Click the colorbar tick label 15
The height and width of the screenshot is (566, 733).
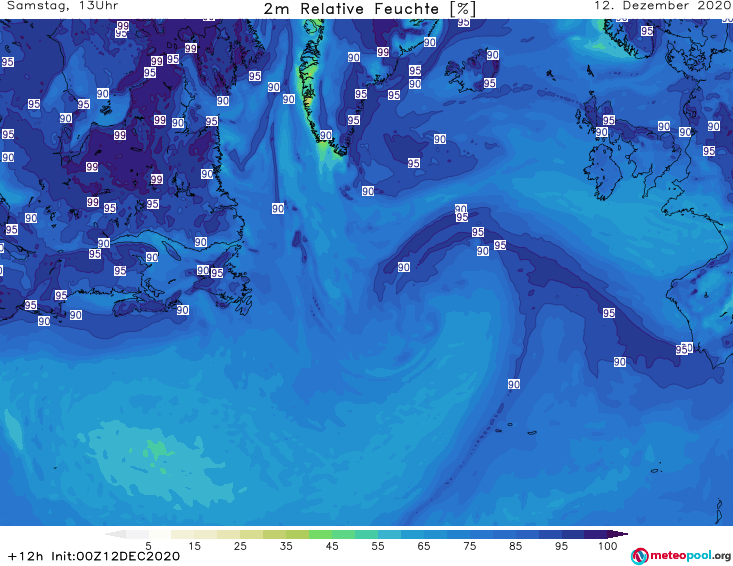[x=194, y=546]
